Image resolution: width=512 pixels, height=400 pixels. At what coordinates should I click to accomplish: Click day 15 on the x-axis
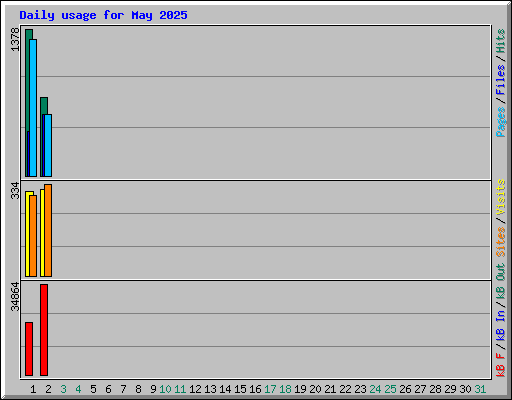click(240, 389)
